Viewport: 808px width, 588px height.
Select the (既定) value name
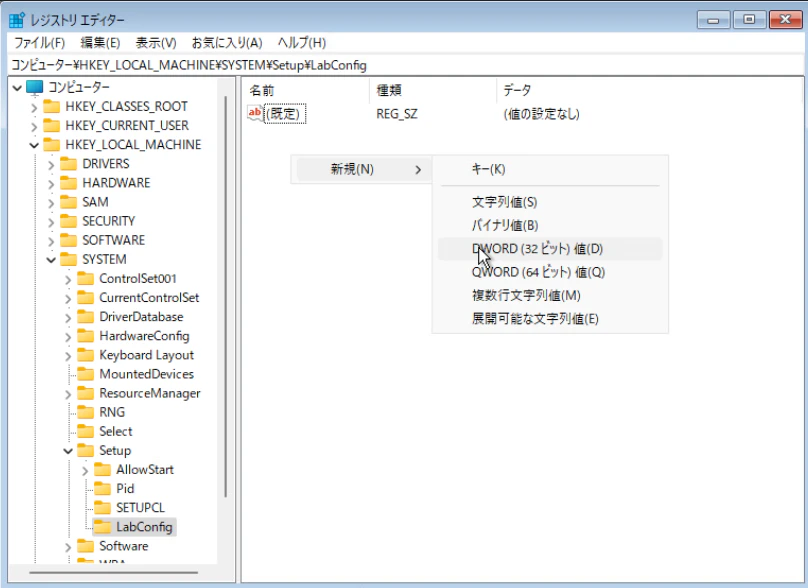[285, 113]
